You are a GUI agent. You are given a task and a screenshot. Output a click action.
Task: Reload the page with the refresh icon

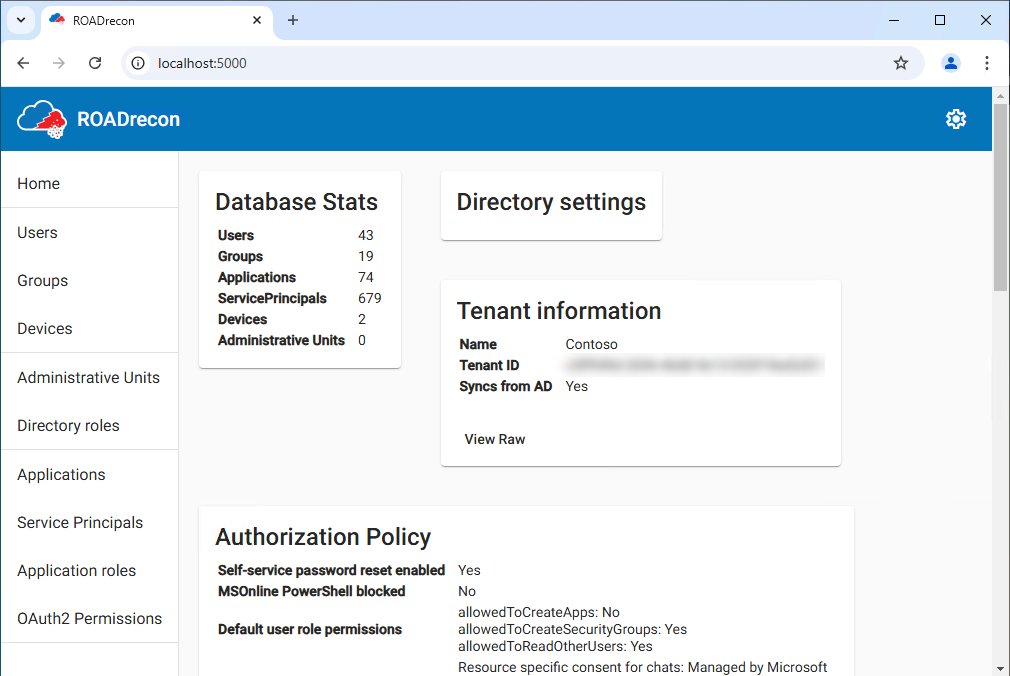tap(95, 63)
